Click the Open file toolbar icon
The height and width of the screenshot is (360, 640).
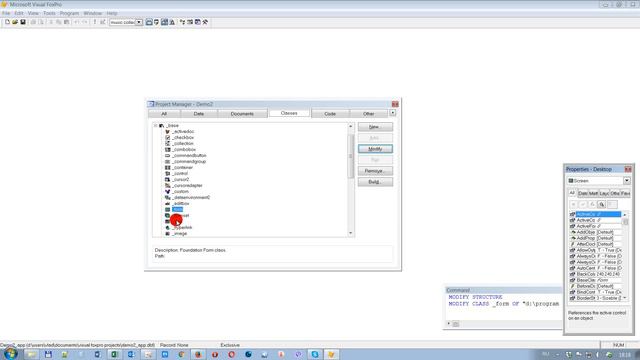tap(15, 22)
